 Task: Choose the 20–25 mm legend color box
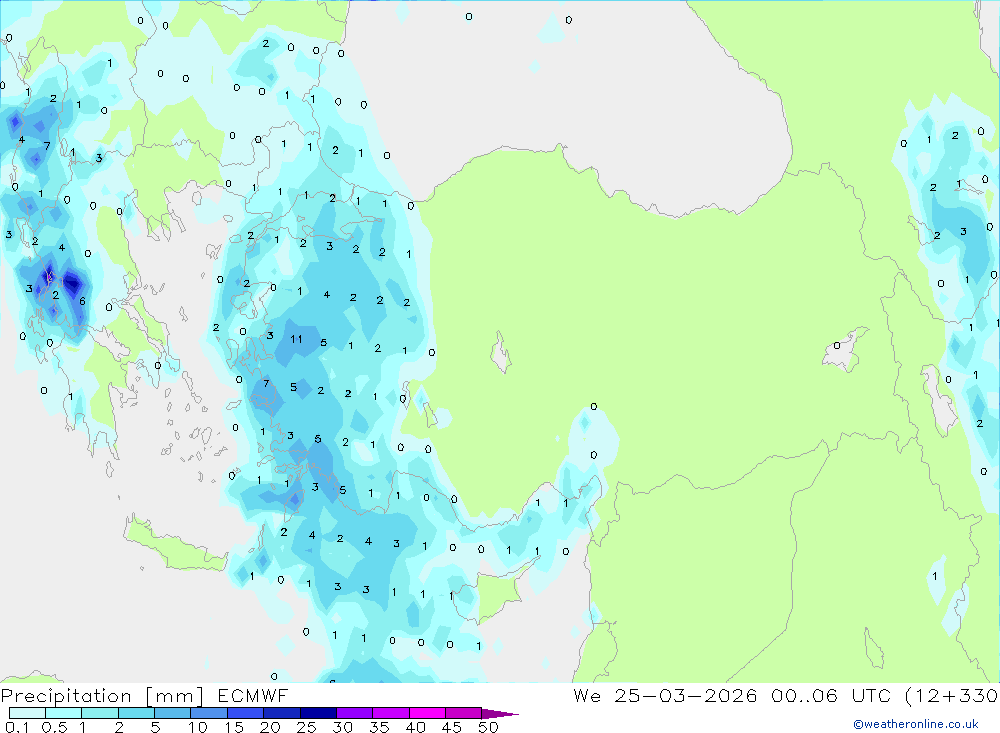click(281, 713)
